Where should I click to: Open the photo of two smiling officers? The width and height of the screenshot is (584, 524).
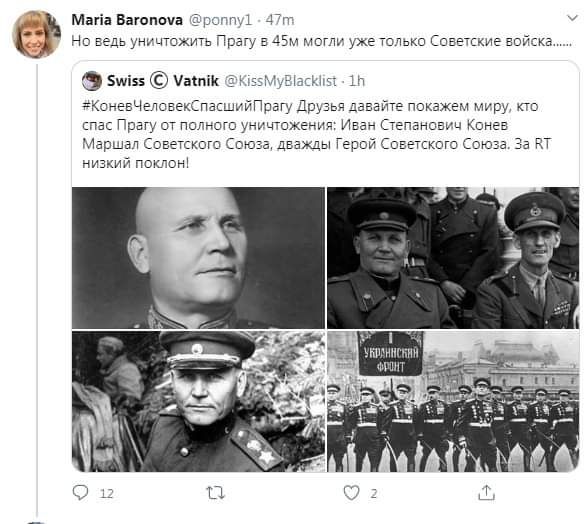coord(453,258)
